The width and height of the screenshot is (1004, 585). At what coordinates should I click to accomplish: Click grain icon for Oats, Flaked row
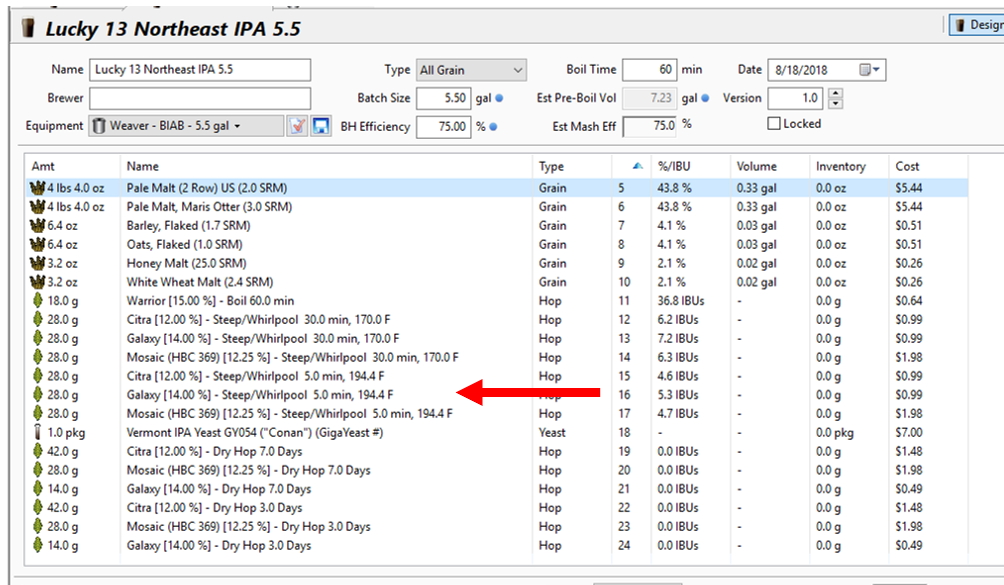point(37,244)
